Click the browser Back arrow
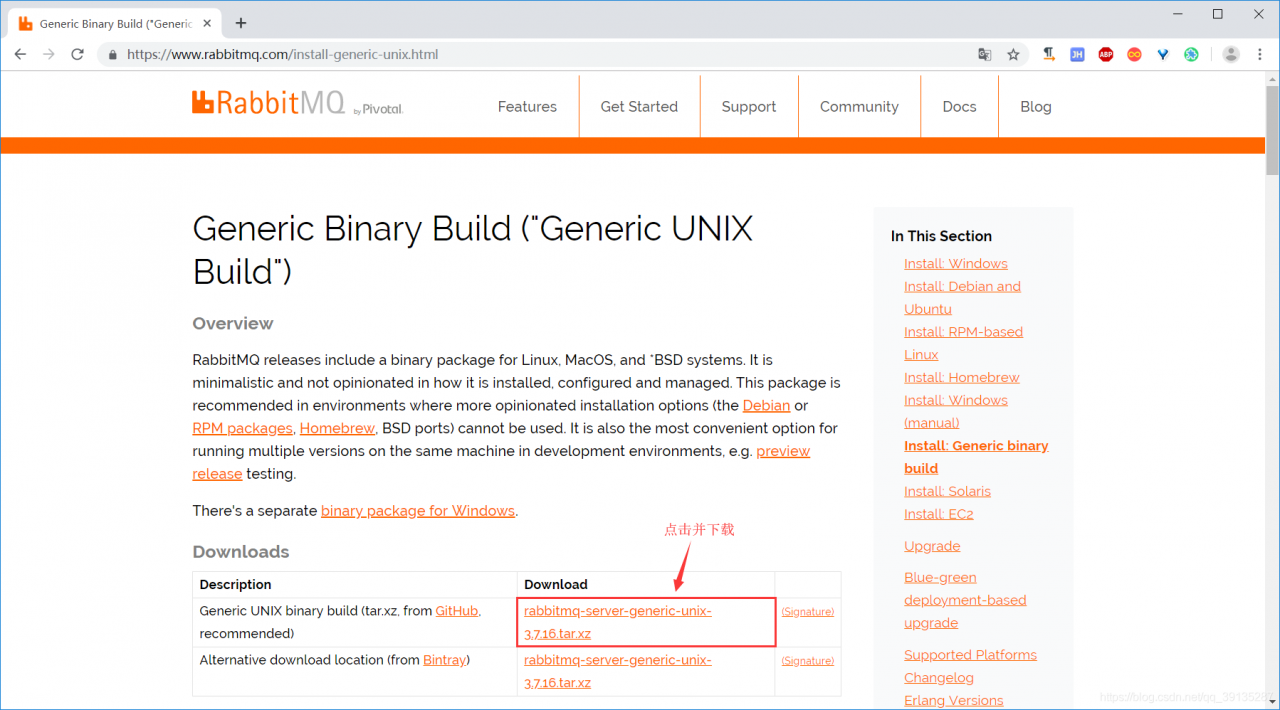Image resolution: width=1280 pixels, height=710 pixels. click(x=20, y=54)
